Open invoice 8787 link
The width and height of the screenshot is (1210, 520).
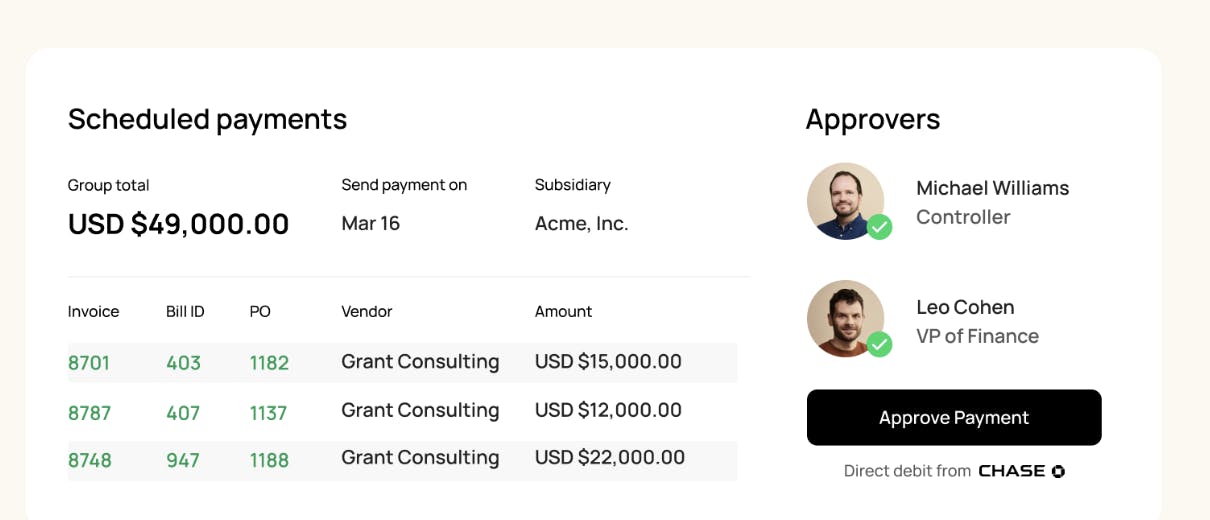coord(89,413)
